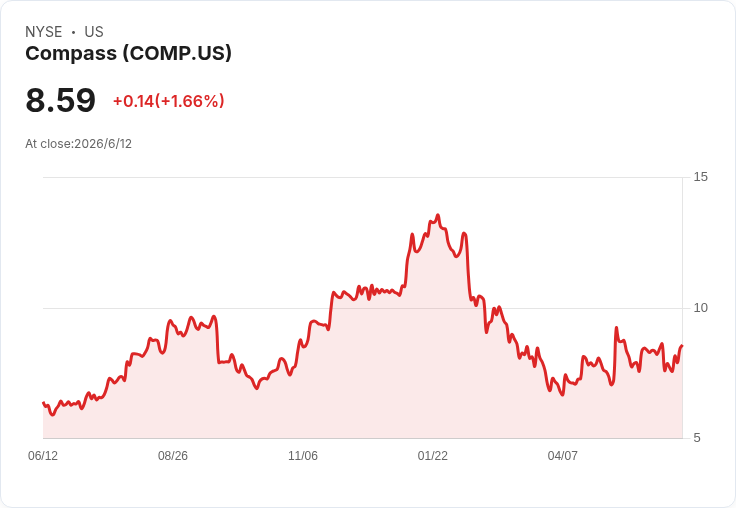Click the line's starting point at 06/12
Image resolution: width=736 pixels, height=508 pixels.
[x=43, y=402]
